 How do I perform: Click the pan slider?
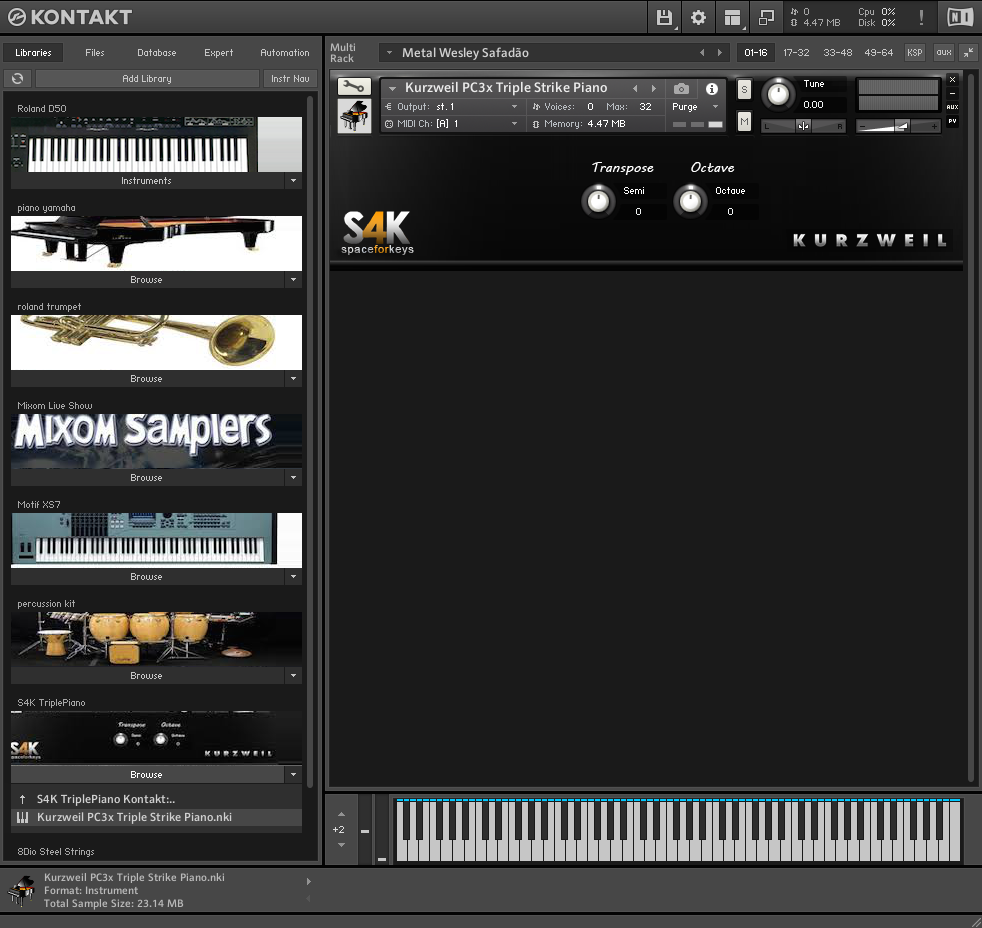click(804, 126)
